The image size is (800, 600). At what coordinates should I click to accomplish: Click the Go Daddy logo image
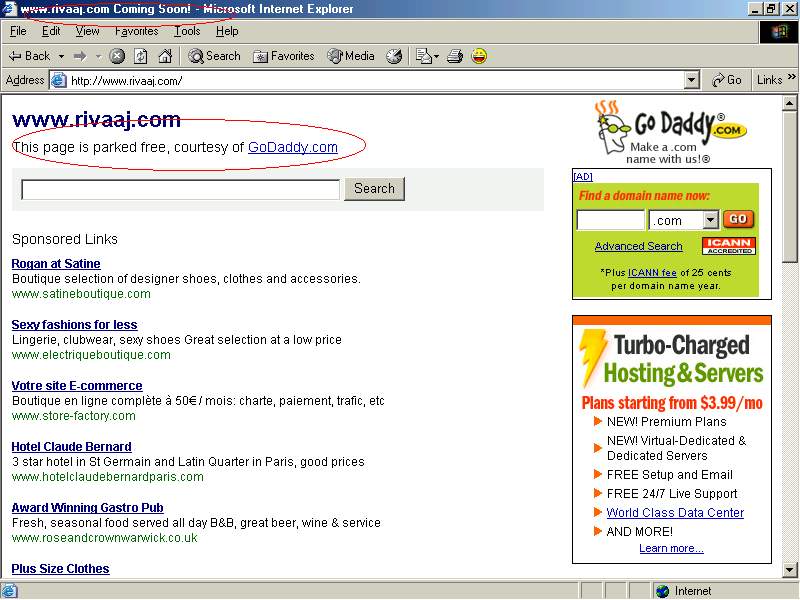pos(670,132)
